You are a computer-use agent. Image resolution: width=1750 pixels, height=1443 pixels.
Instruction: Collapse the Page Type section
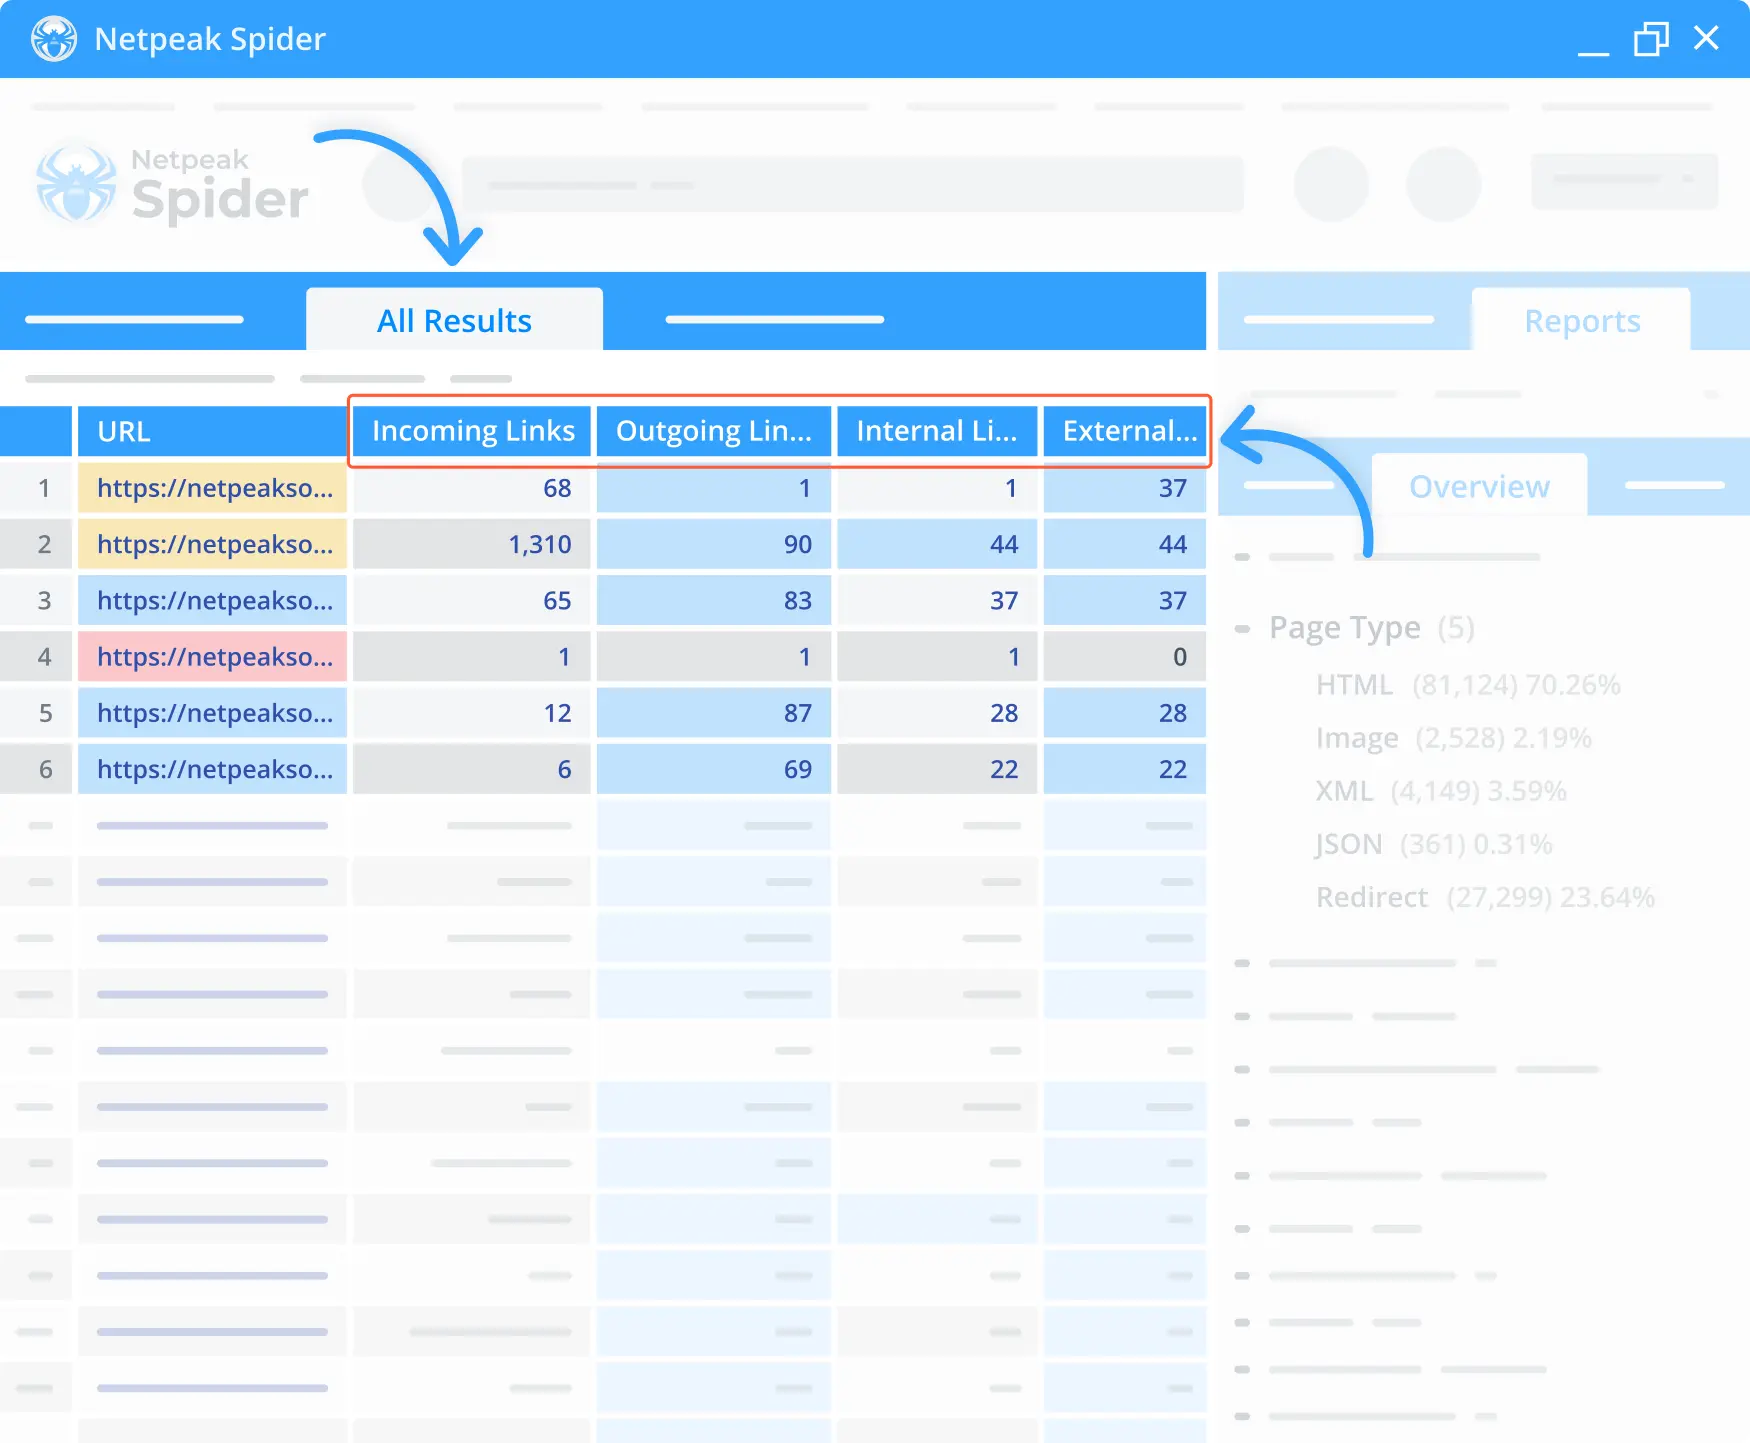[x=1243, y=629]
